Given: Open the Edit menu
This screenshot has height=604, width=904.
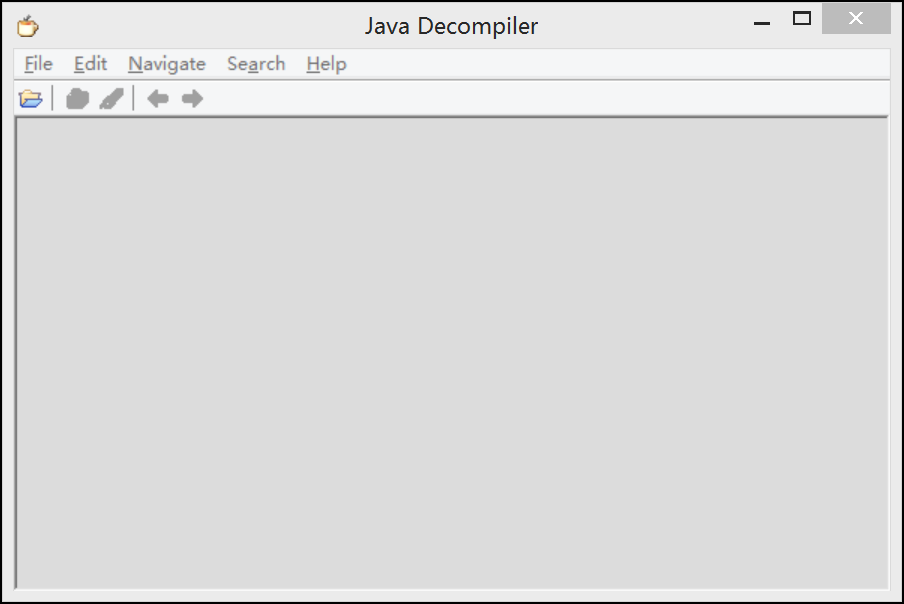Looking at the screenshot, I should [x=91, y=64].
